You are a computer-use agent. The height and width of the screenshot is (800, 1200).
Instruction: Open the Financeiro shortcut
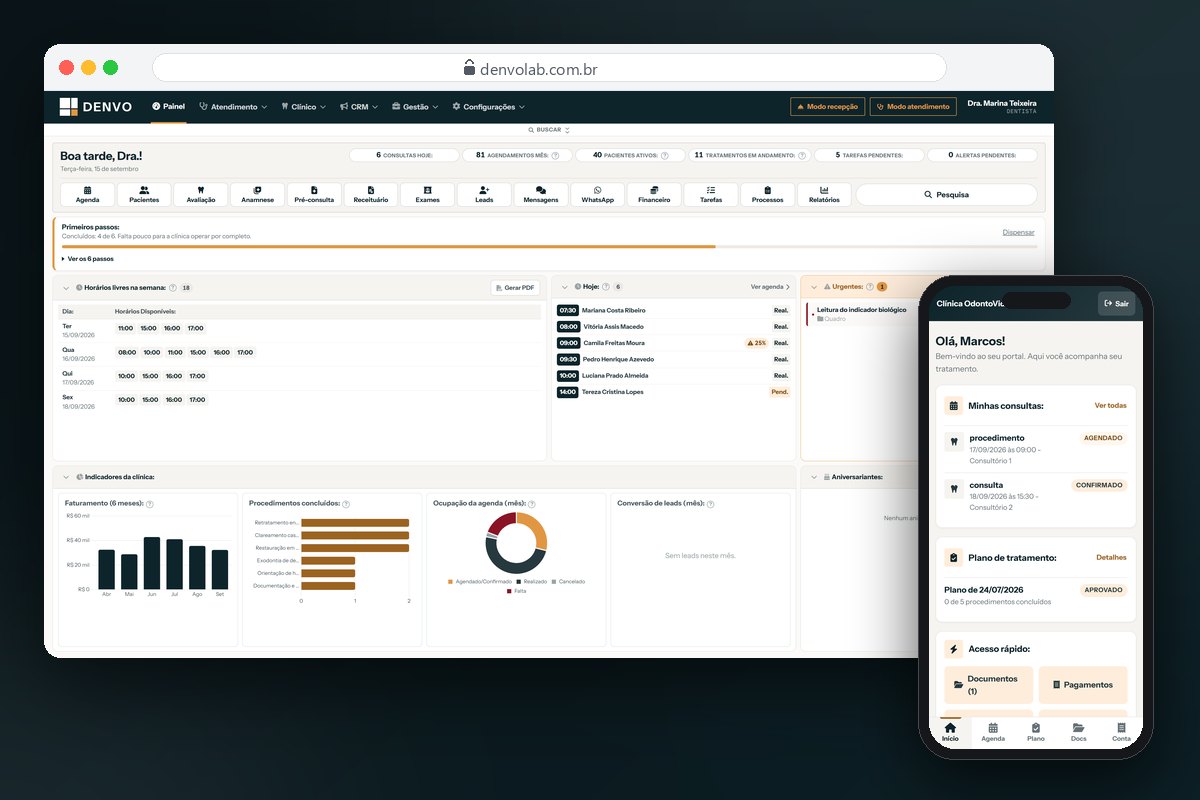click(654, 195)
